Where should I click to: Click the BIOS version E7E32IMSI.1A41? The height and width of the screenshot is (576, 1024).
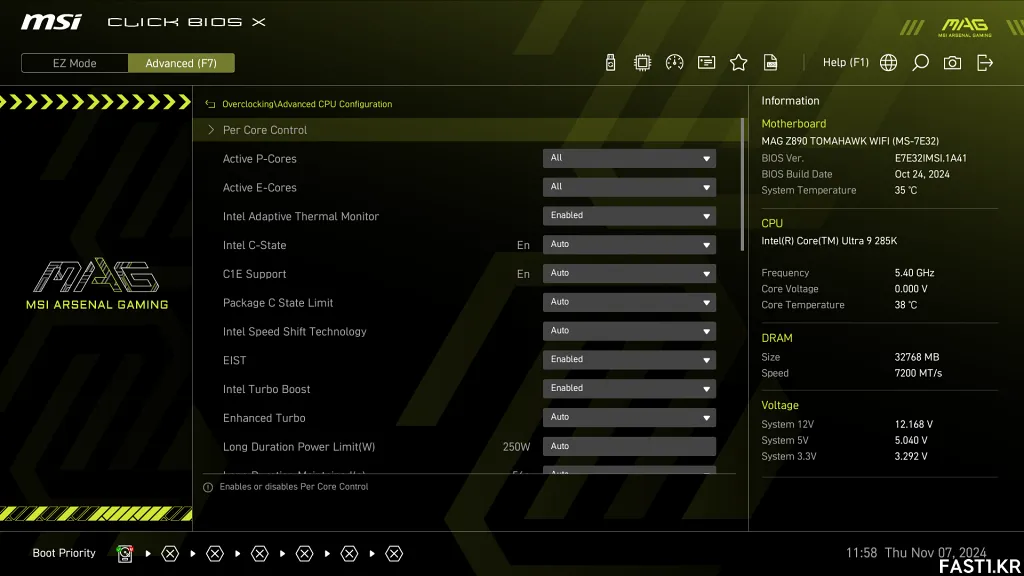[x=931, y=158]
